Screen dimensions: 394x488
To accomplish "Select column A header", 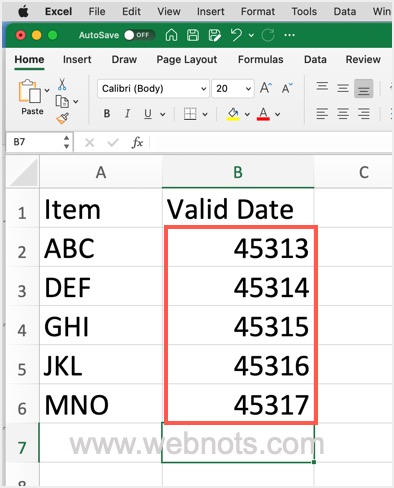I will (101, 172).
